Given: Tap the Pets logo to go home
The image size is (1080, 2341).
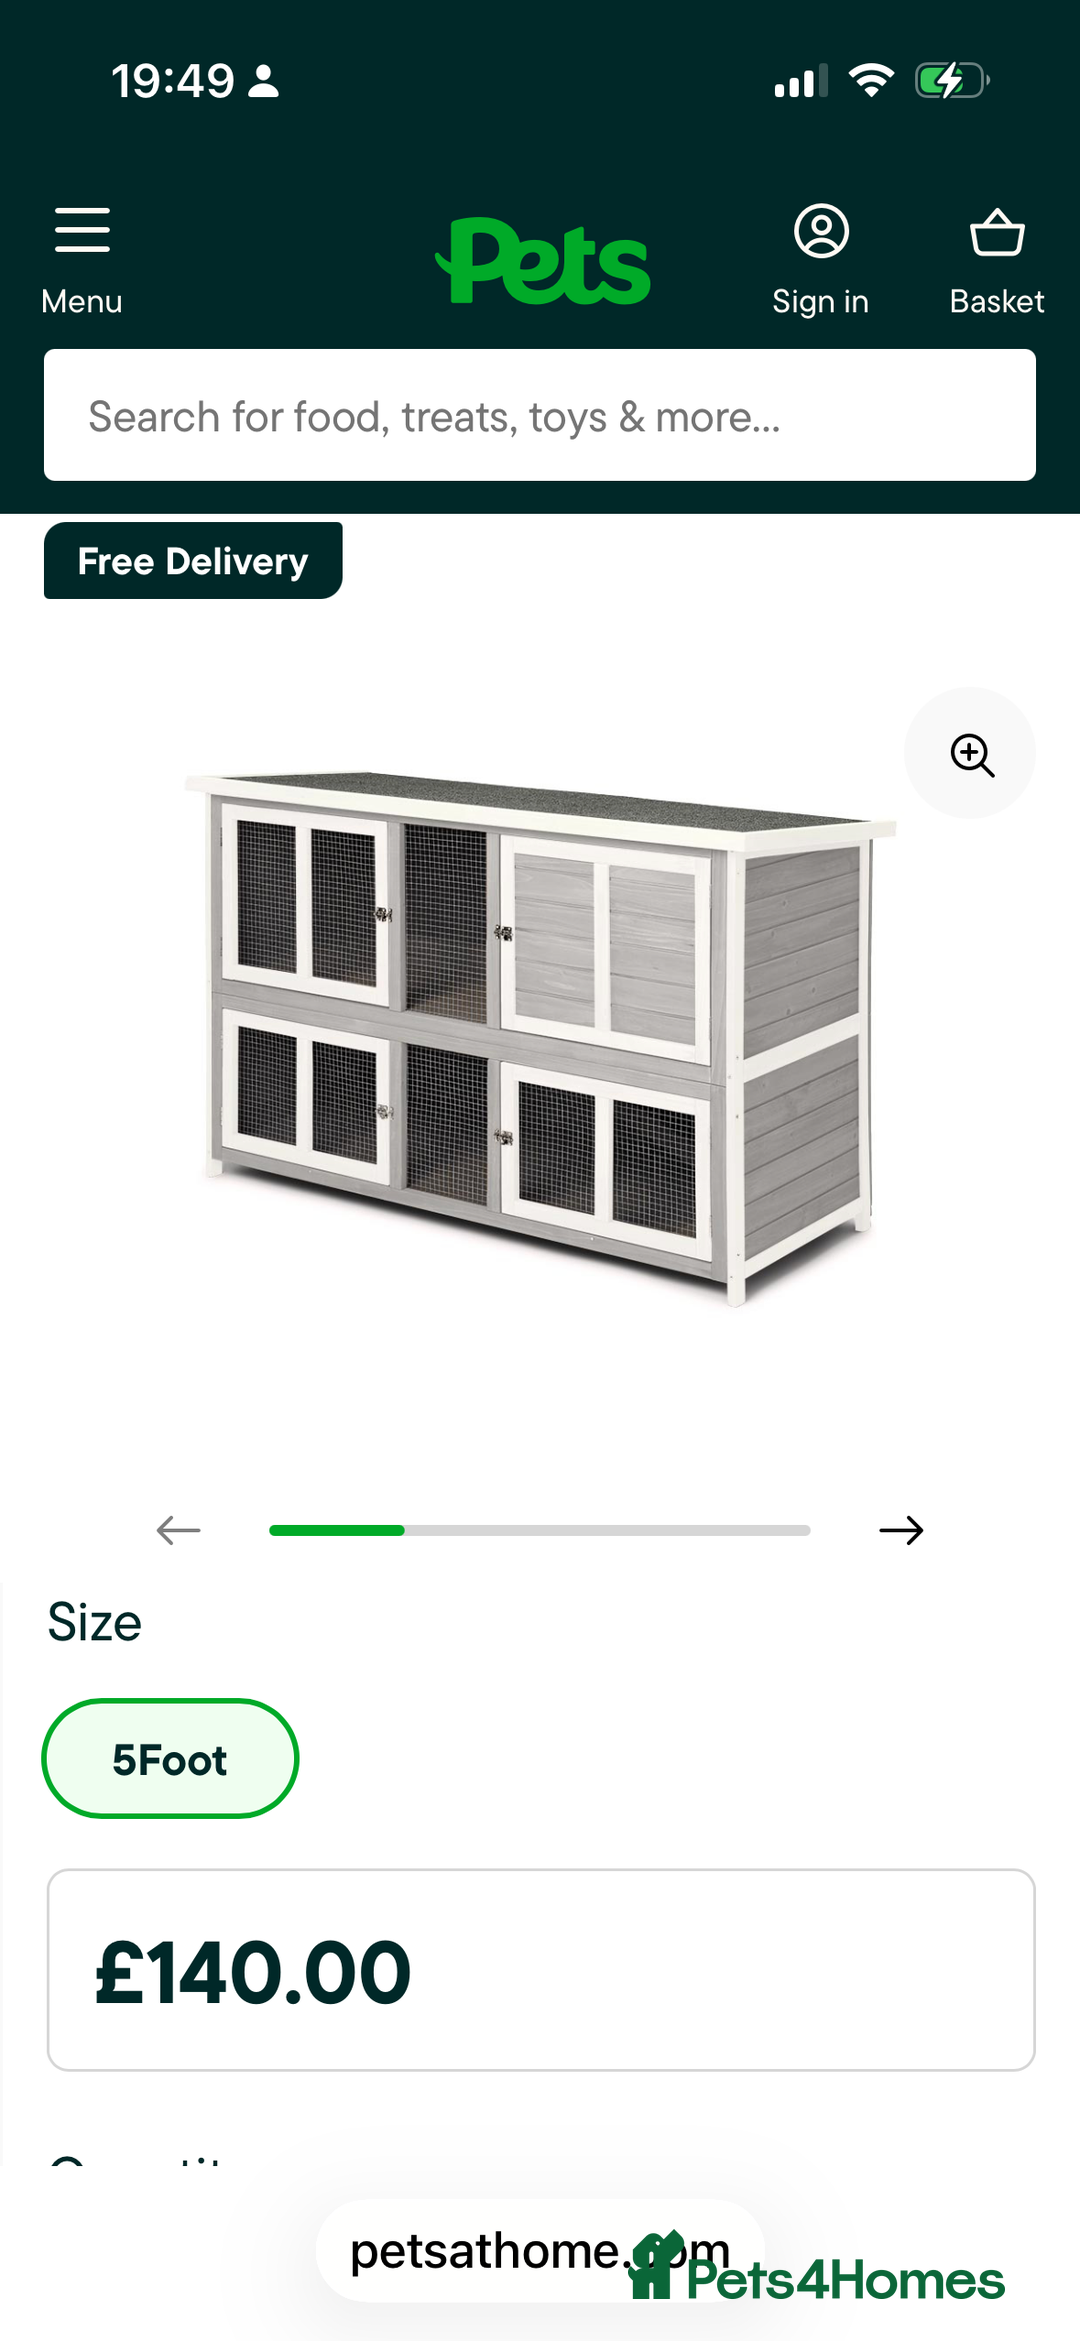Looking at the screenshot, I should click(543, 261).
